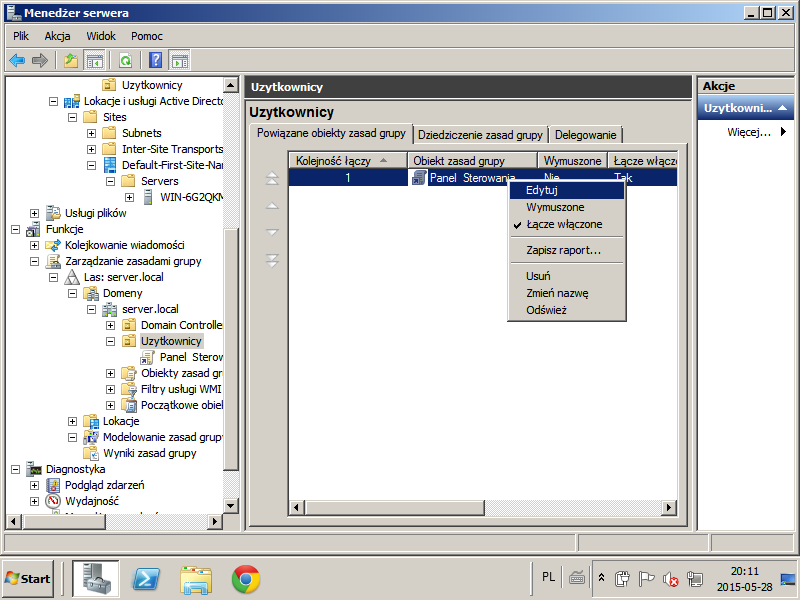Screen dimensions: 800x600
Task: Open the file explorer from the taskbar
Action: 196,579
